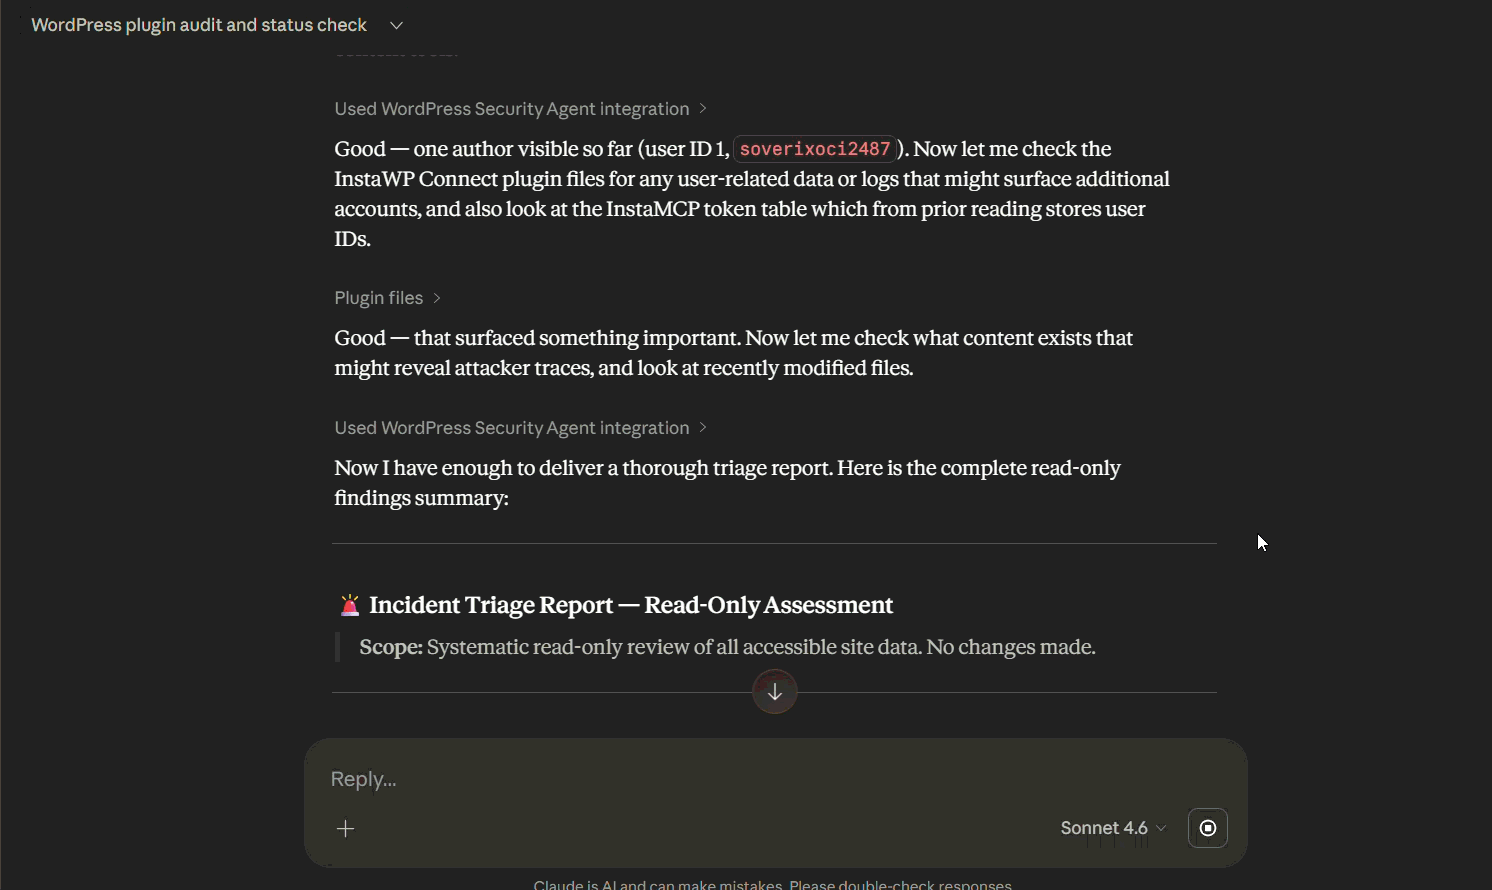Click the red siren emoji icon
Screen dimensions: 1492x890
(x=349, y=605)
